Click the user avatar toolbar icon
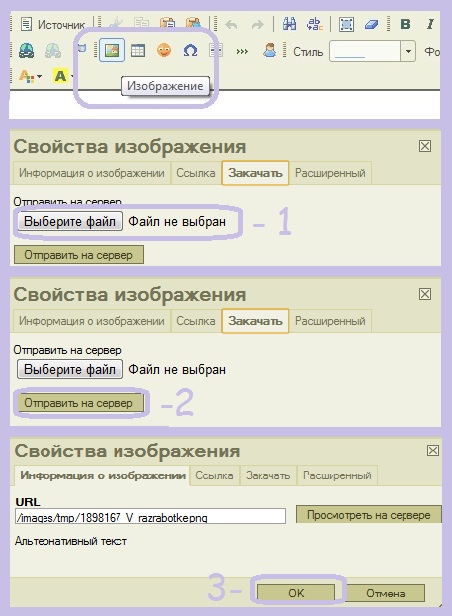Viewport: 452px width, 616px height. click(269, 50)
